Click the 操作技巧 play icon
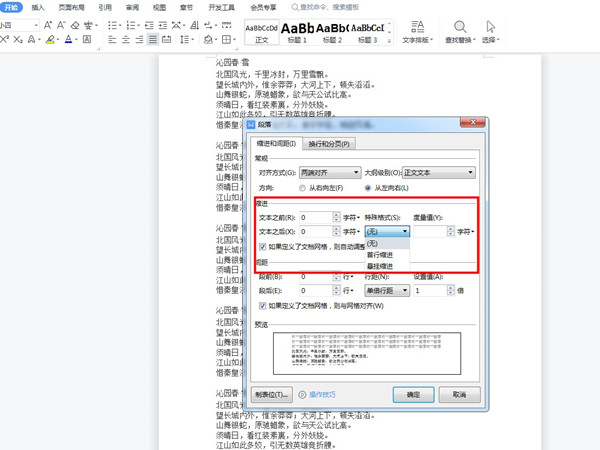 (303, 395)
